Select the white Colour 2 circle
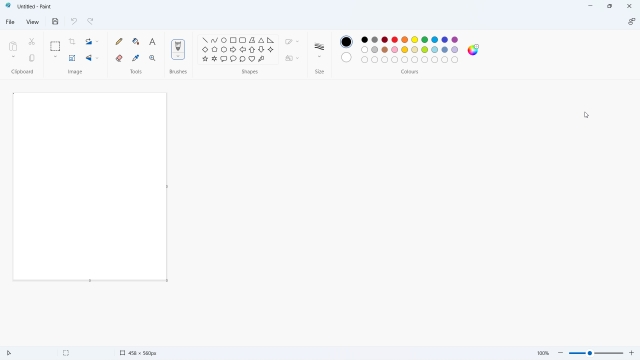 click(x=346, y=57)
